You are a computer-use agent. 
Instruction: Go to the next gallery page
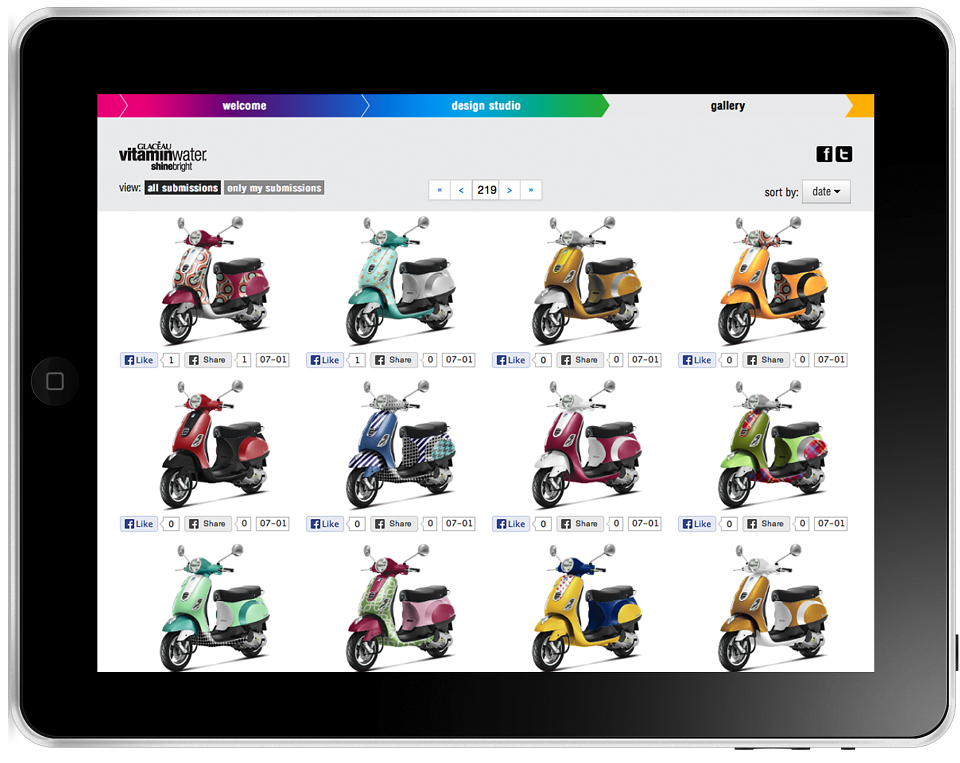point(509,190)
